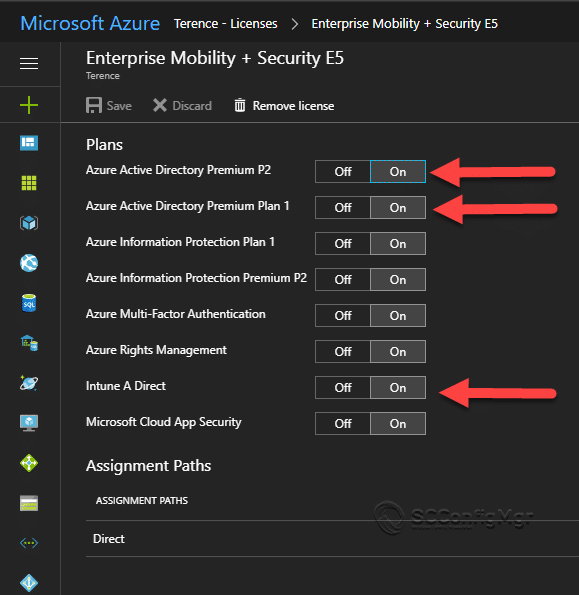
Task: Turn on Intune A Direct
Action: tap(398, 387)
